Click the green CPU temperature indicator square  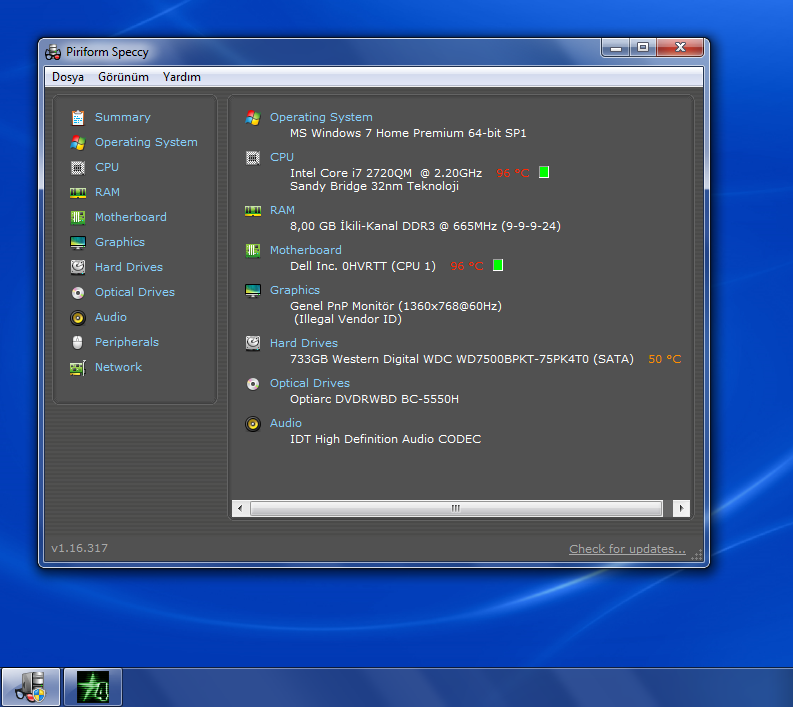(544, 172)
